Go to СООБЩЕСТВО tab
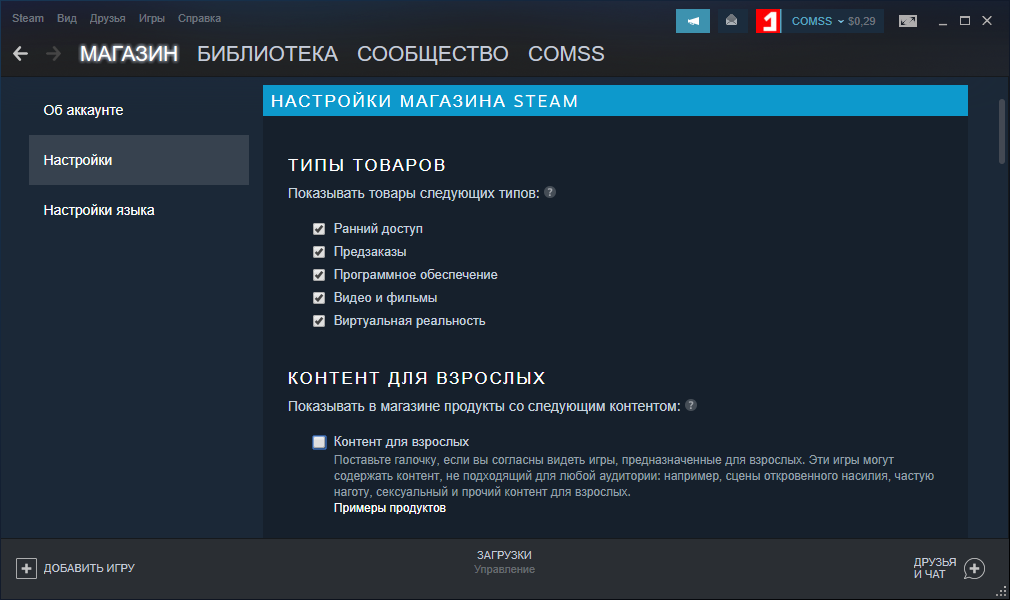This screenshot has width=1010, height=600. tap(433, 53)
